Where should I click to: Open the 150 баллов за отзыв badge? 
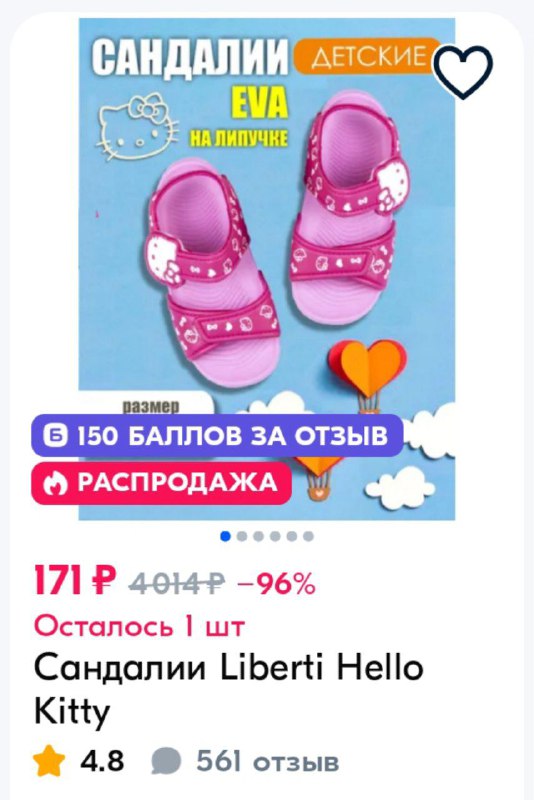(x=217, y=436)
